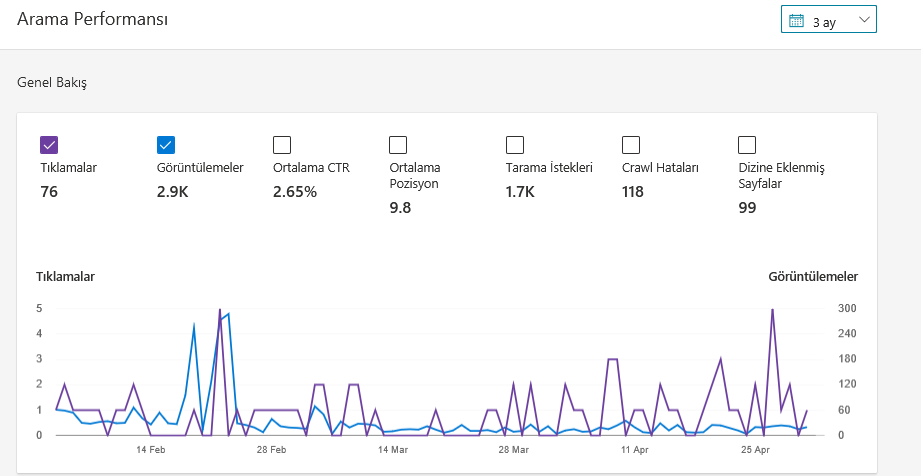The width and height of the screenshot is (921, 476).
Task: Click the 14 Feb chart date label
Action: coord(150,450)
